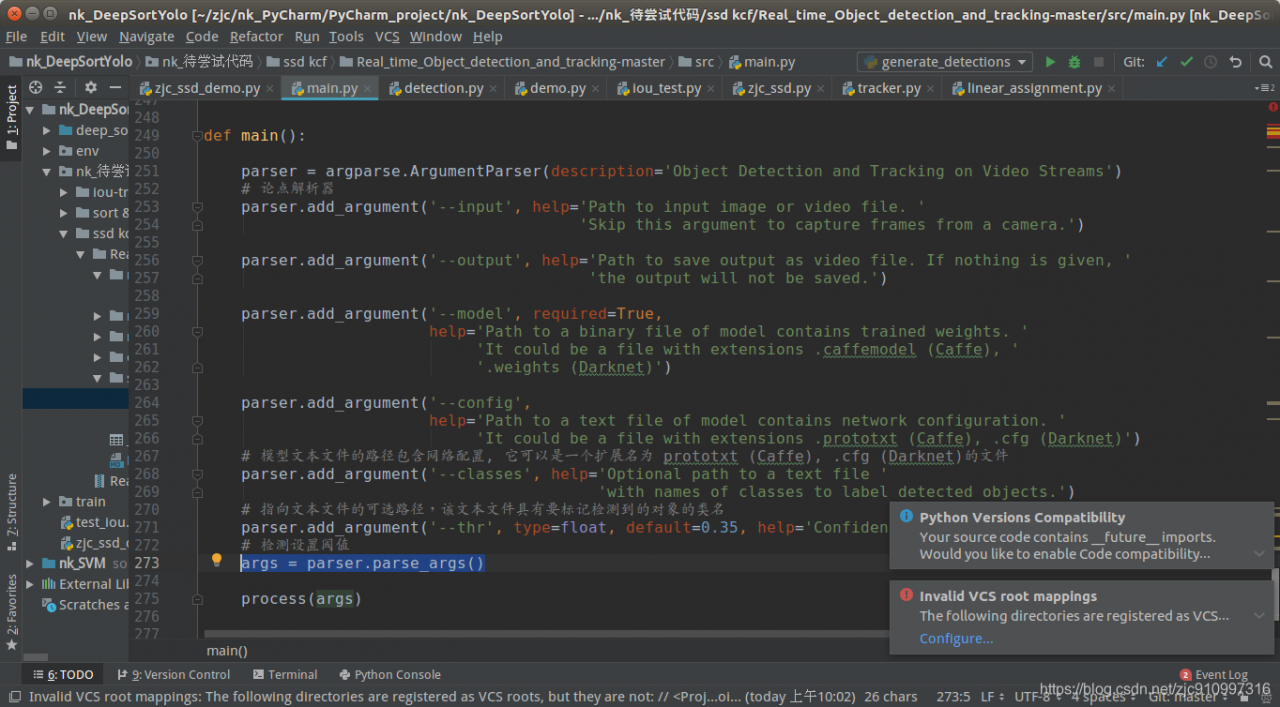The width and height of the screenshot is (1280, 707).
Task: Click the src breadcrumb in navigation bar
Action: (698, 62)
